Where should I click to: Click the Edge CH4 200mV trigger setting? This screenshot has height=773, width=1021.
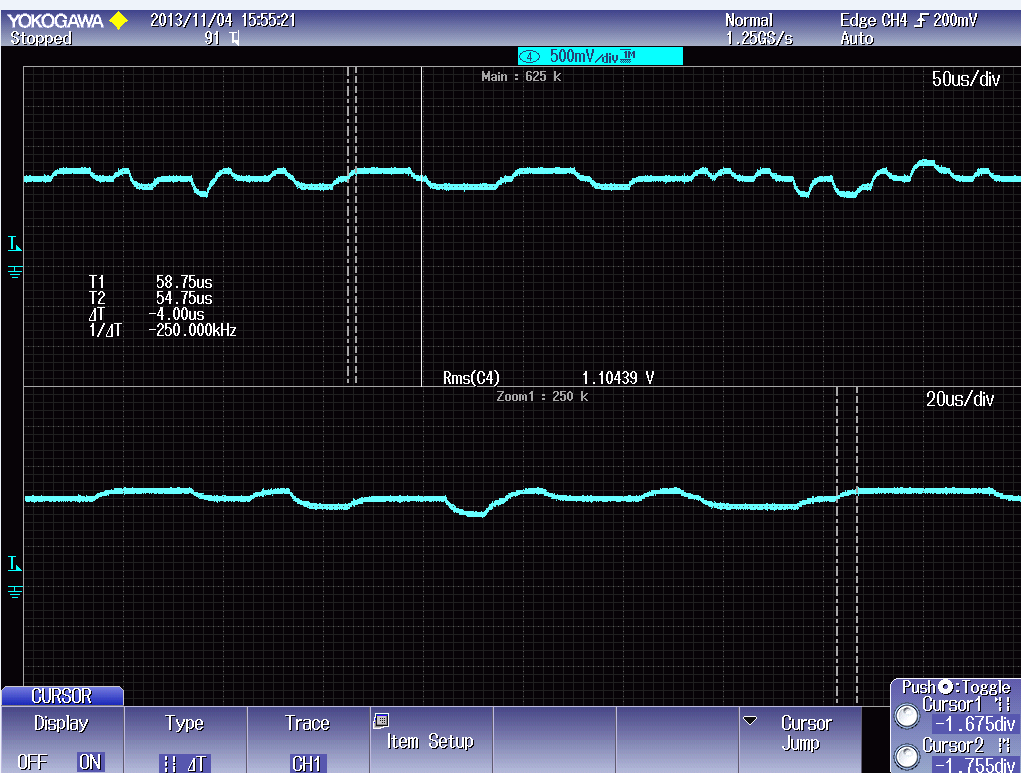[908, 20]
